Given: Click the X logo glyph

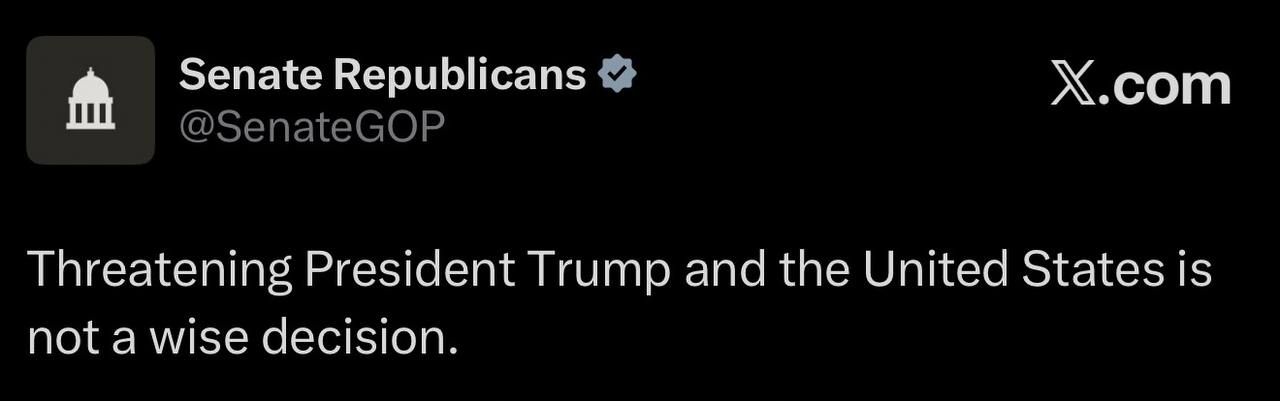Looking at the screenshot, I should [x=1074, y=83].
